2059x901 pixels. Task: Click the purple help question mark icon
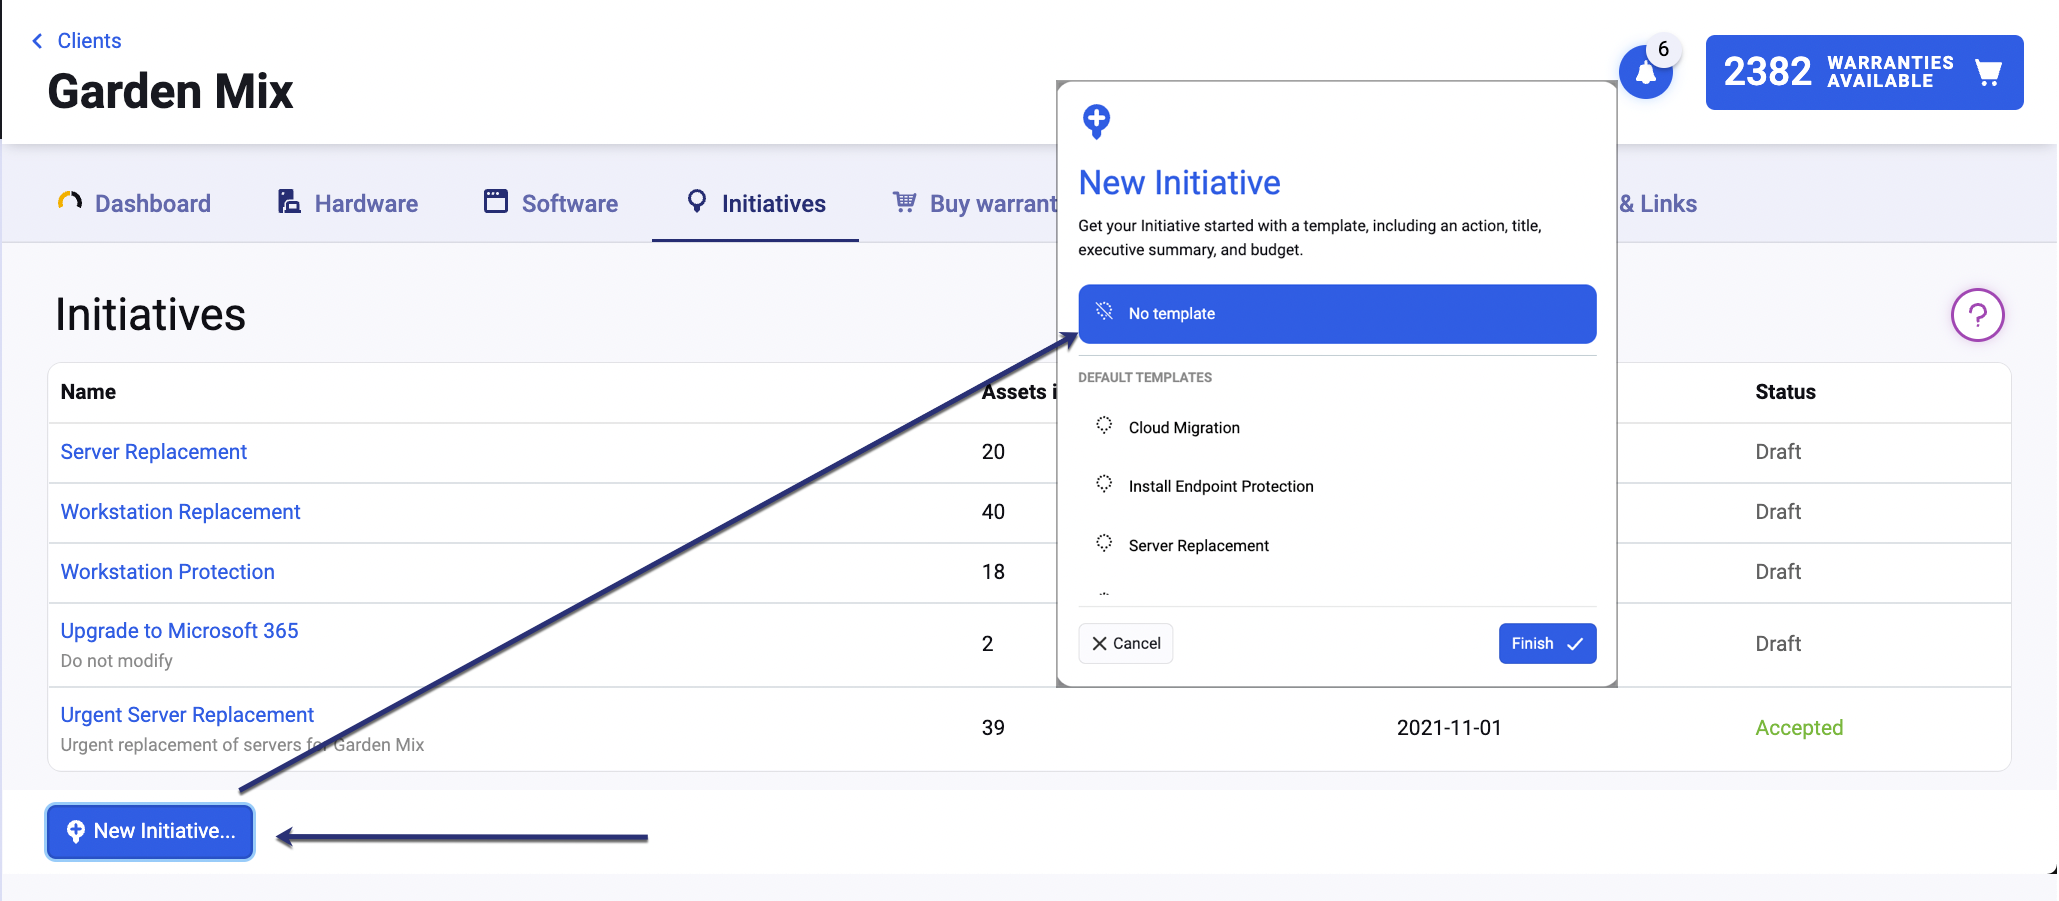pyautogui.click(x=1977, y=315)
